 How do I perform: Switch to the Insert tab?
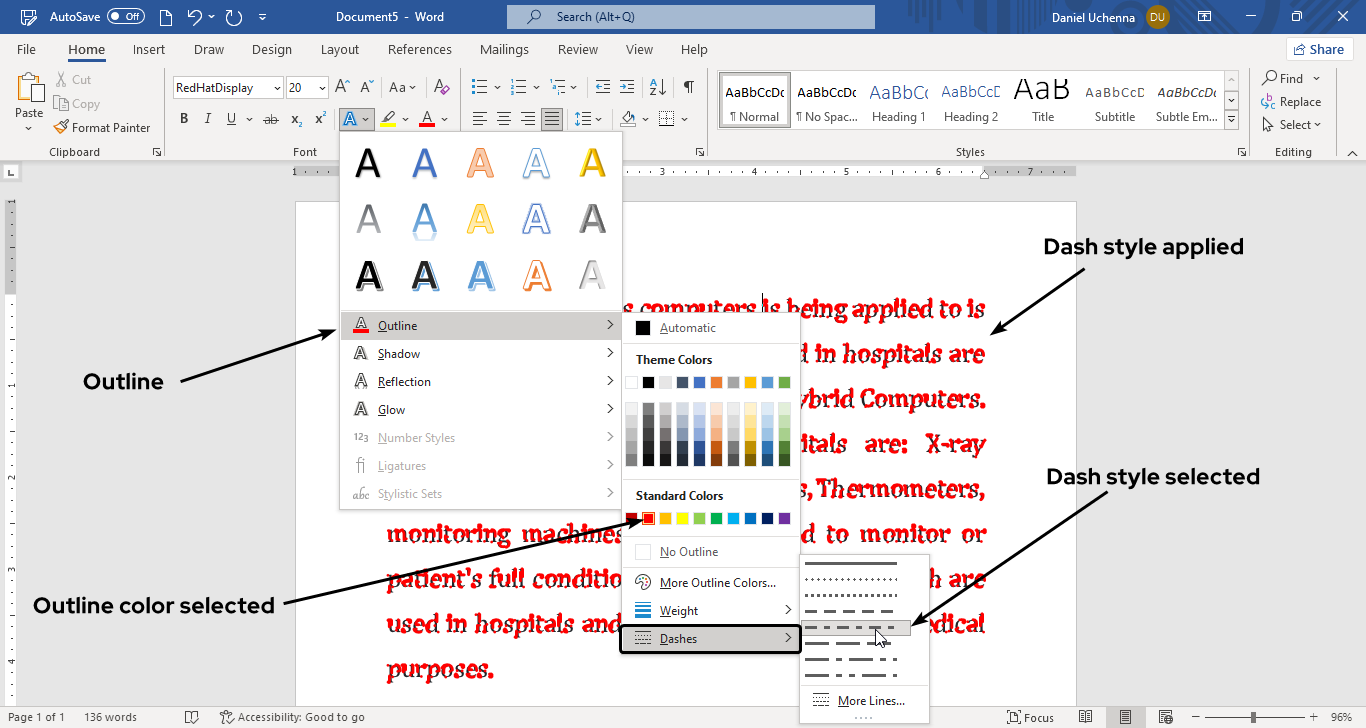click(149, 49)
